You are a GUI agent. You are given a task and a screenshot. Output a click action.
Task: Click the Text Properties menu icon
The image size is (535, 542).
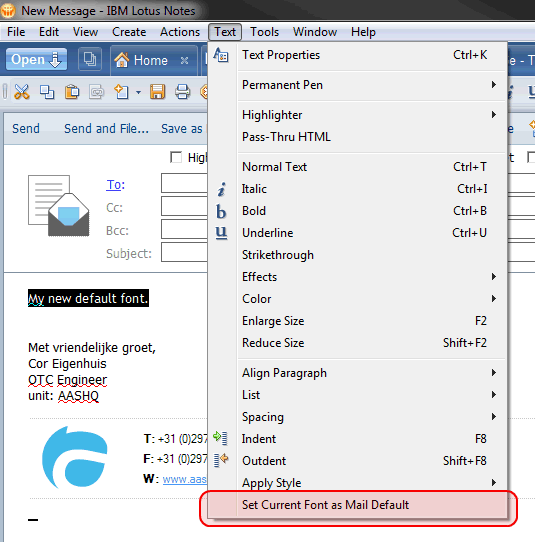221,55
